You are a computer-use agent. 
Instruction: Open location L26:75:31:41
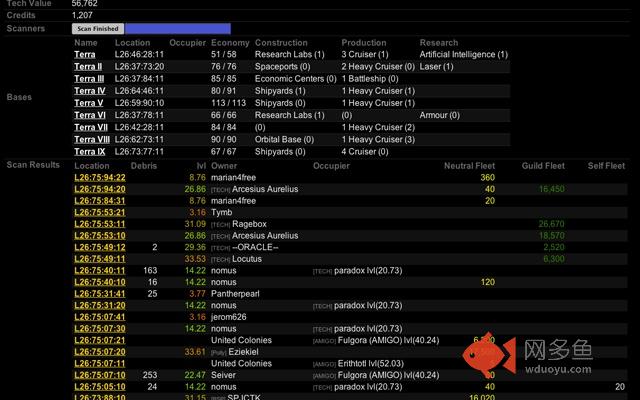pyautogui.click(x=99, y=294)
